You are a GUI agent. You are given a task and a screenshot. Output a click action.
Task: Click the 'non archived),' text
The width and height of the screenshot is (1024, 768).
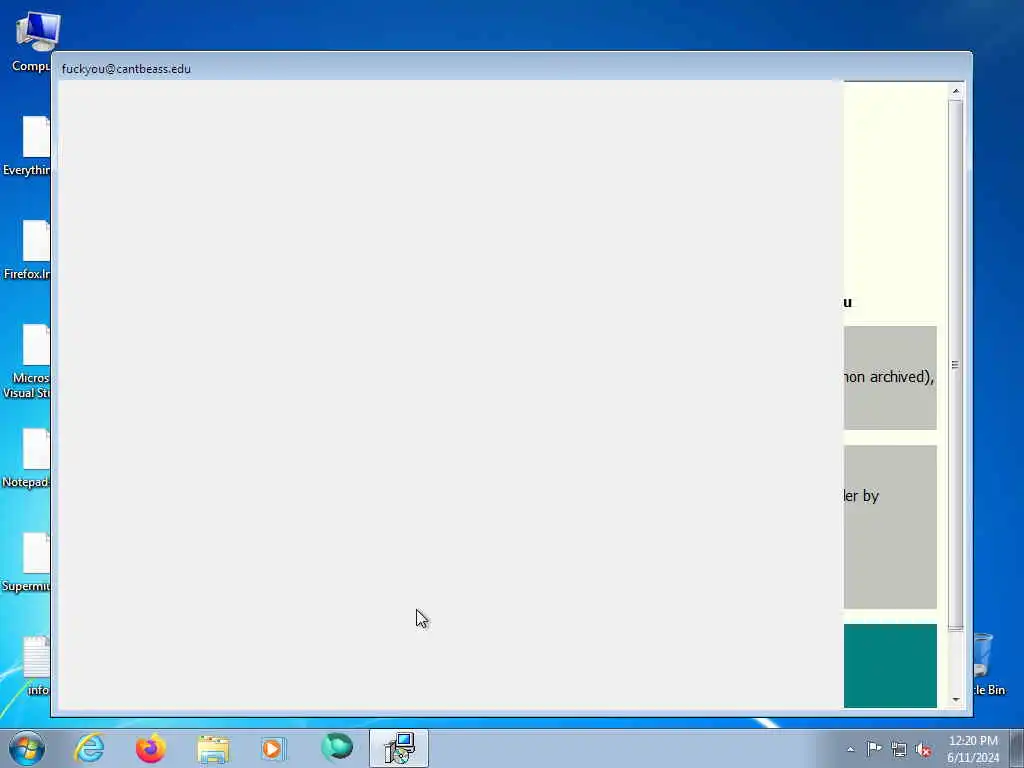coord(889,377)
